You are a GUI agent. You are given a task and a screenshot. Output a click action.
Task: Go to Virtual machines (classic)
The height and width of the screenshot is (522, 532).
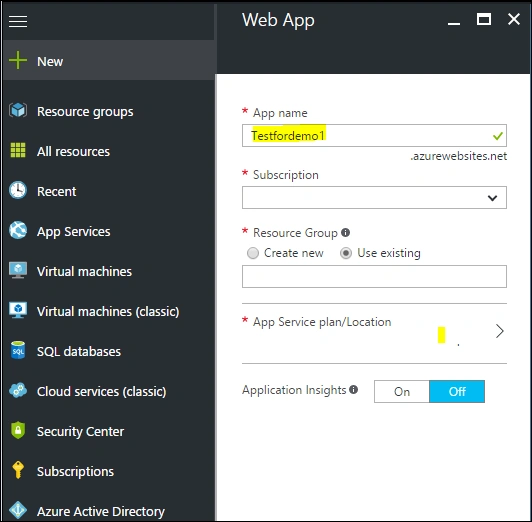coord(108,311)
